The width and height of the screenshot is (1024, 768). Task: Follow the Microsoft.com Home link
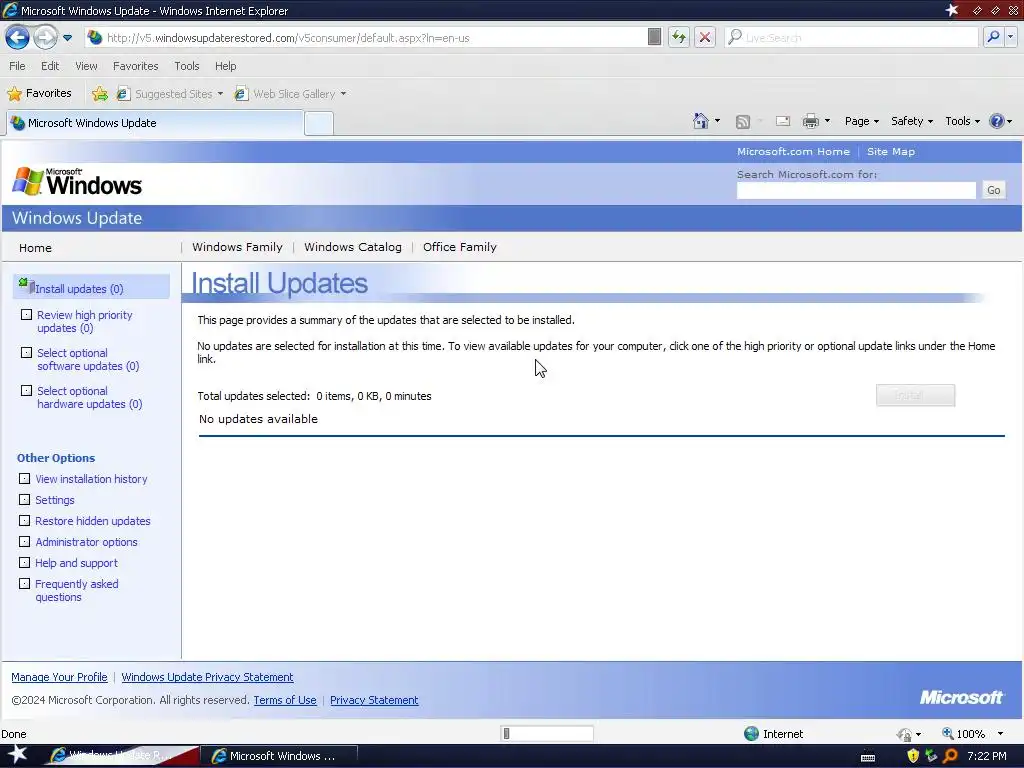click(793, 152)
